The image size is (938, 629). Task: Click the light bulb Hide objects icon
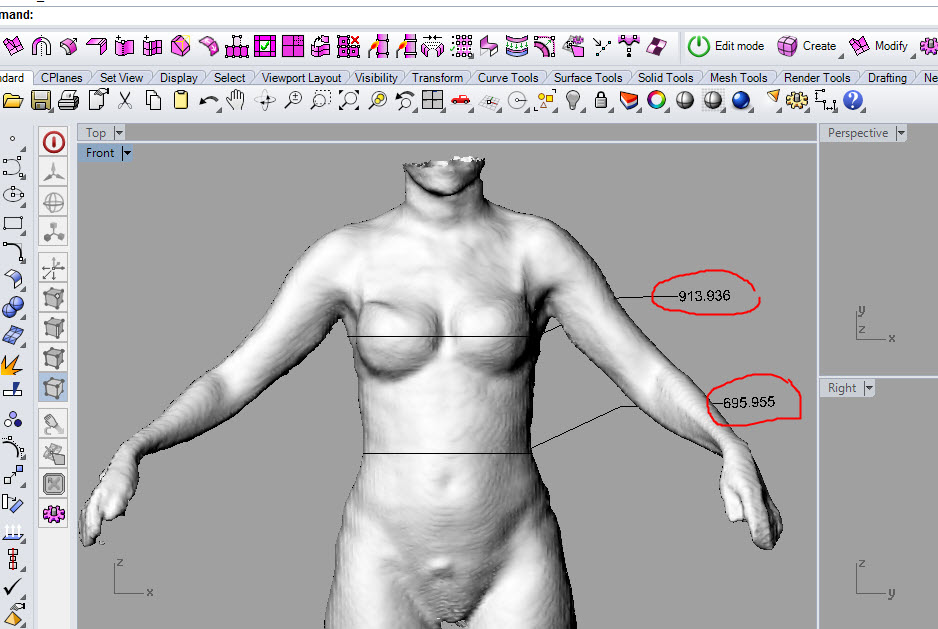coord(573,100)
